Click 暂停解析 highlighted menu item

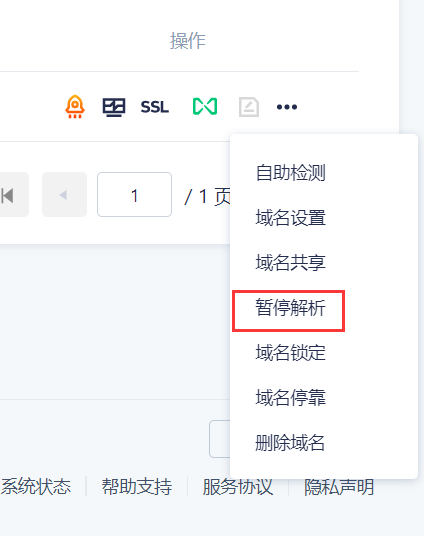pos(290,308)
